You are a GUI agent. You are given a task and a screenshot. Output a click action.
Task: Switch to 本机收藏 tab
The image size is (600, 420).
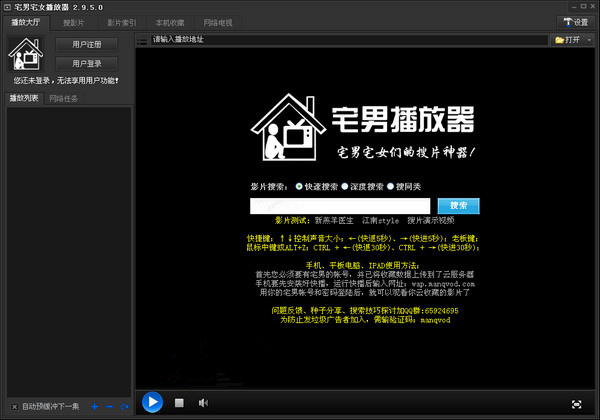coord(170,23)
